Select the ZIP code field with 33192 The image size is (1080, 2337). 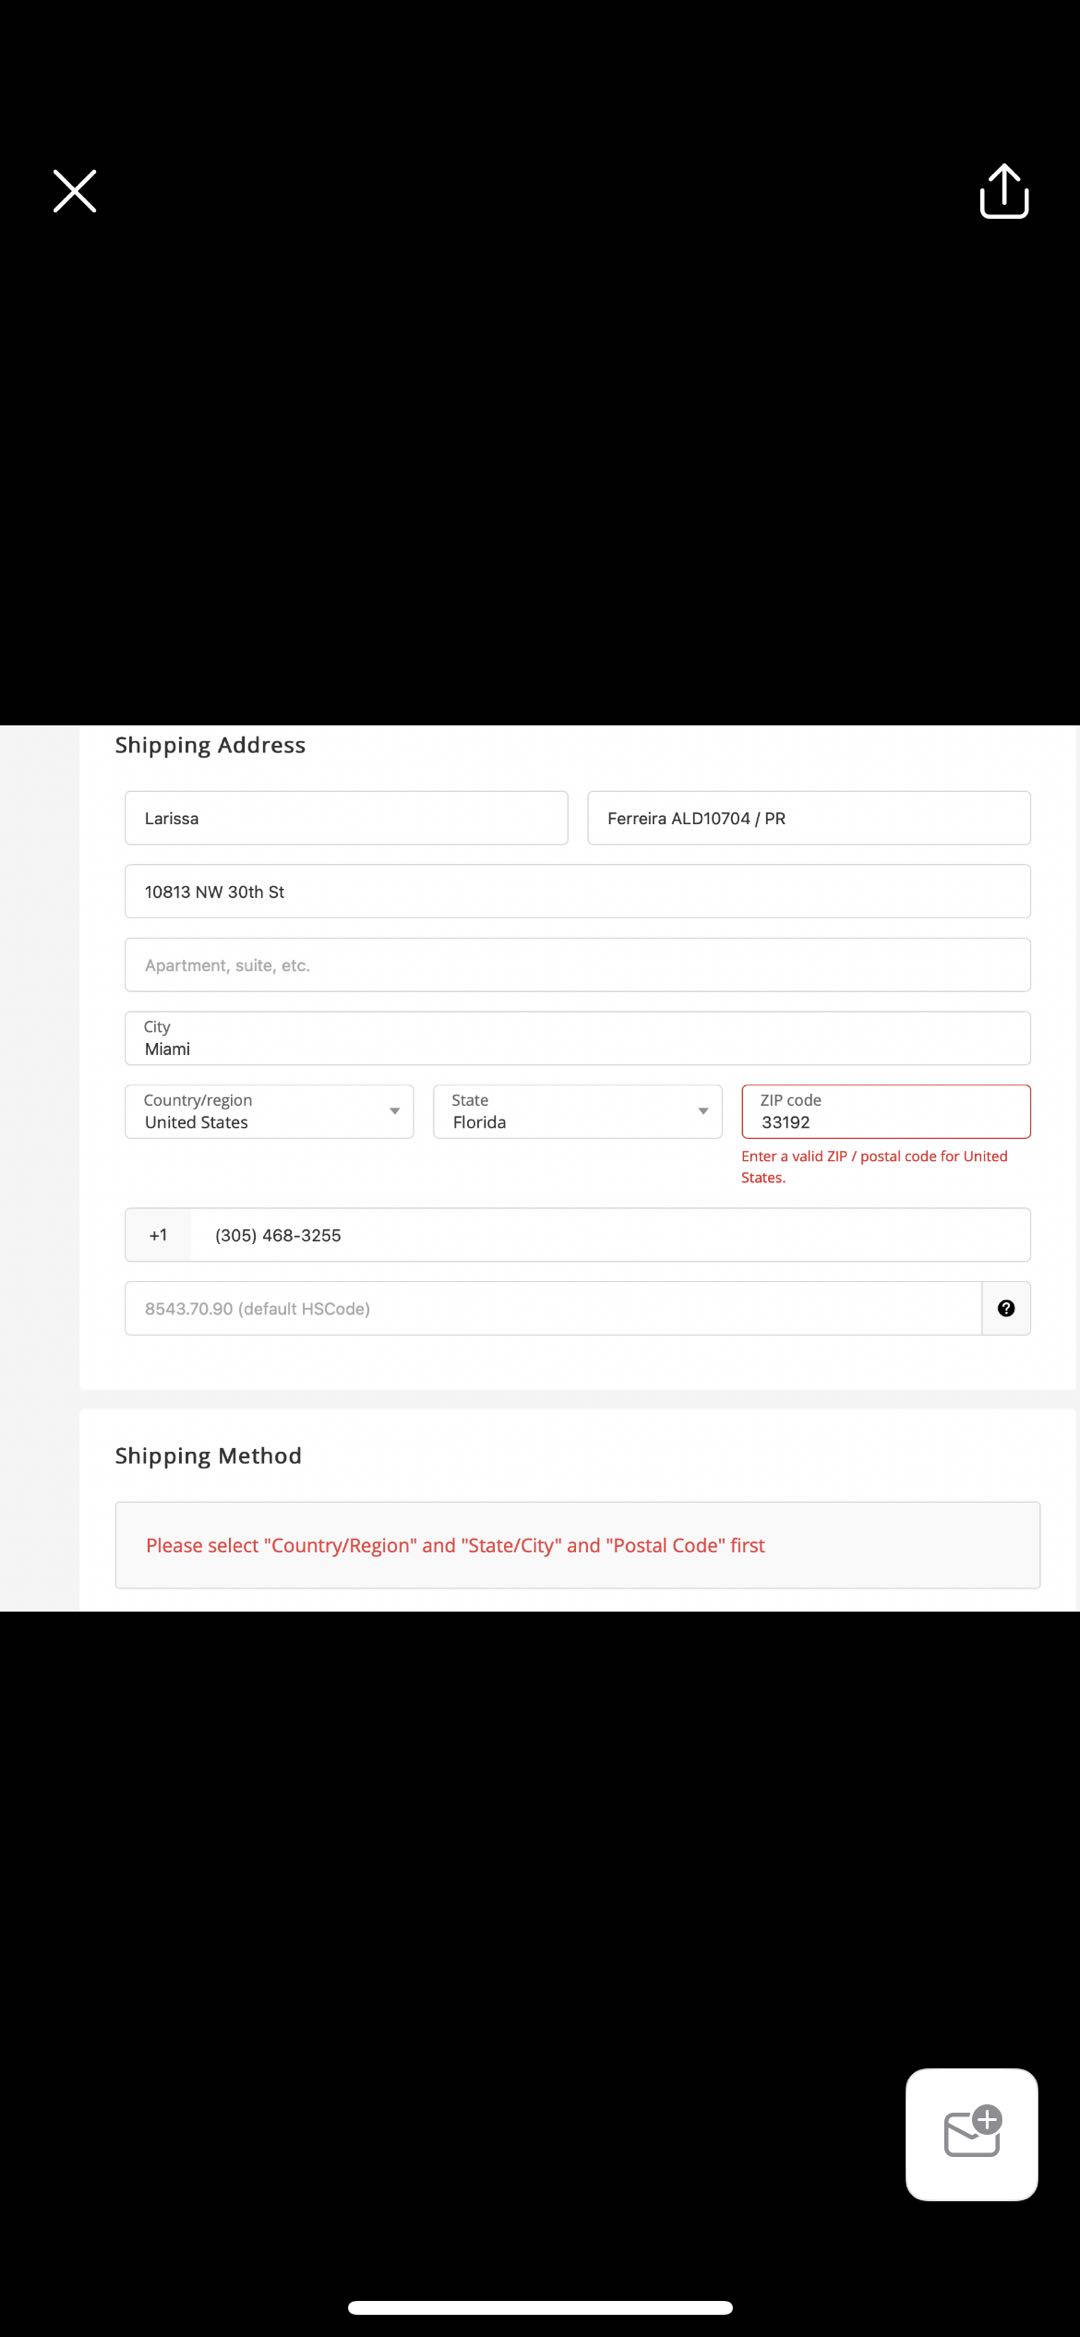[x=885, y=1112]
